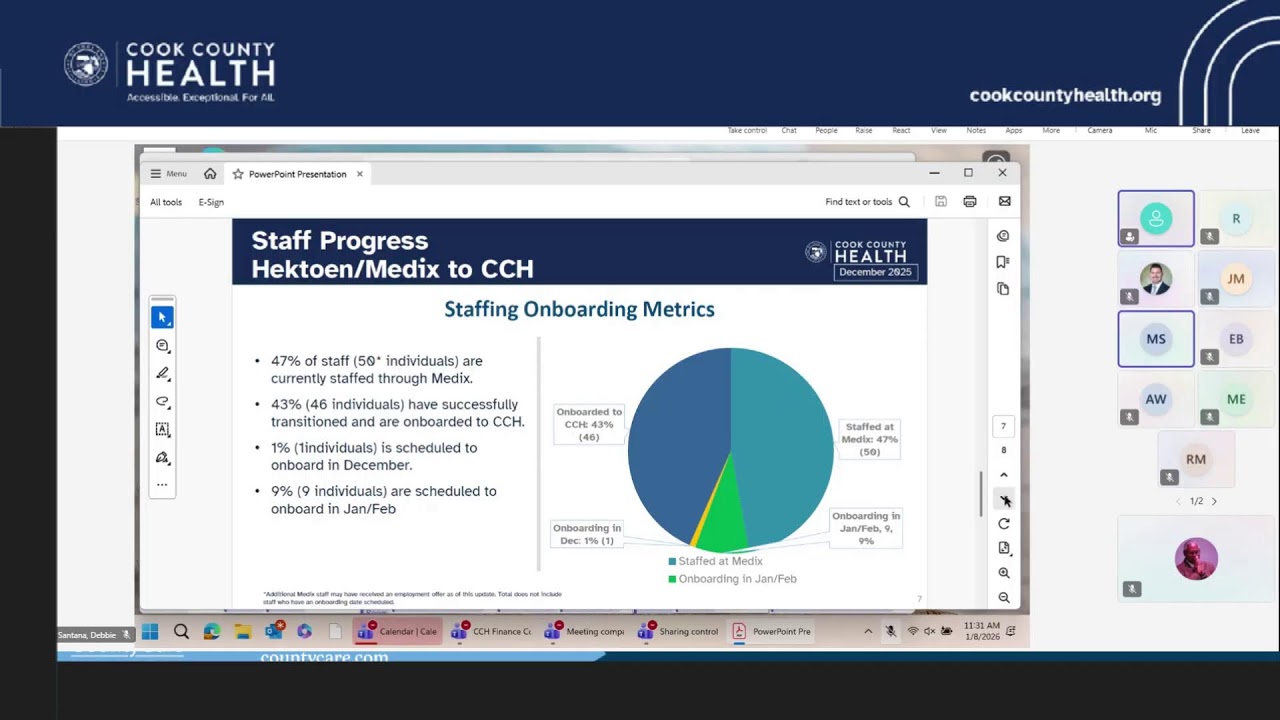Open the AI Assistant panel icon

click(x=1003, y=236)
